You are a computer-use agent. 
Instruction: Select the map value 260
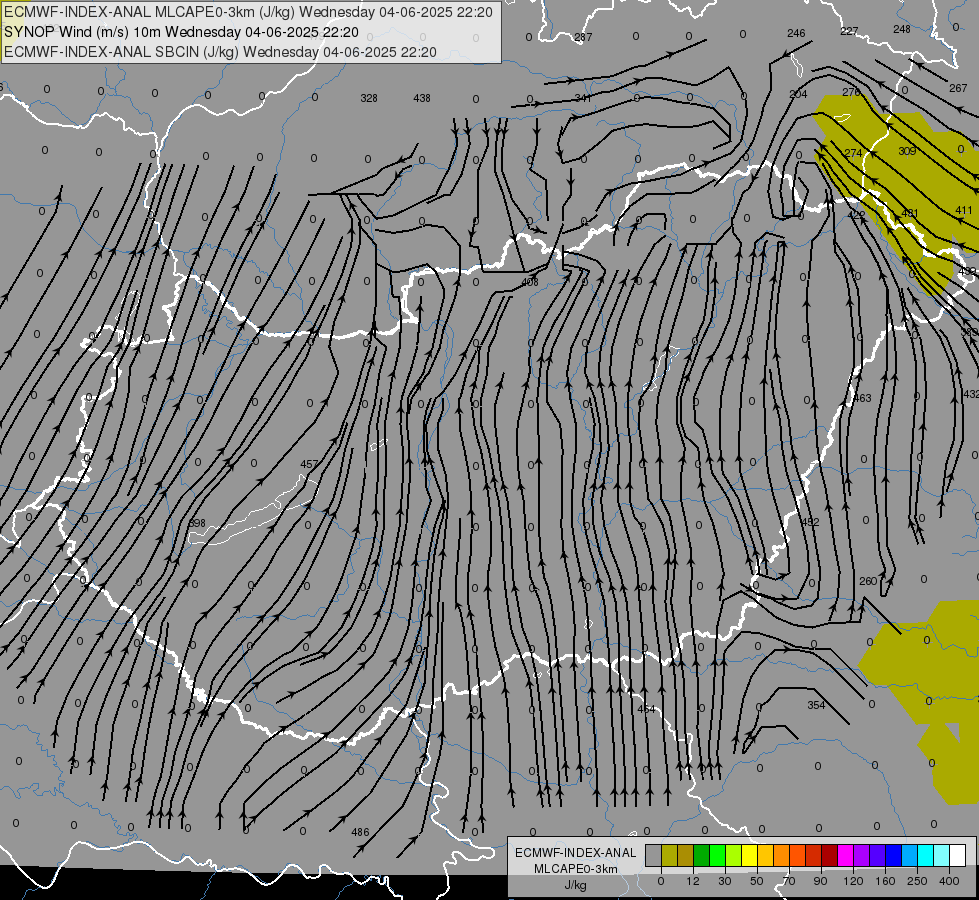click(868, 581)
